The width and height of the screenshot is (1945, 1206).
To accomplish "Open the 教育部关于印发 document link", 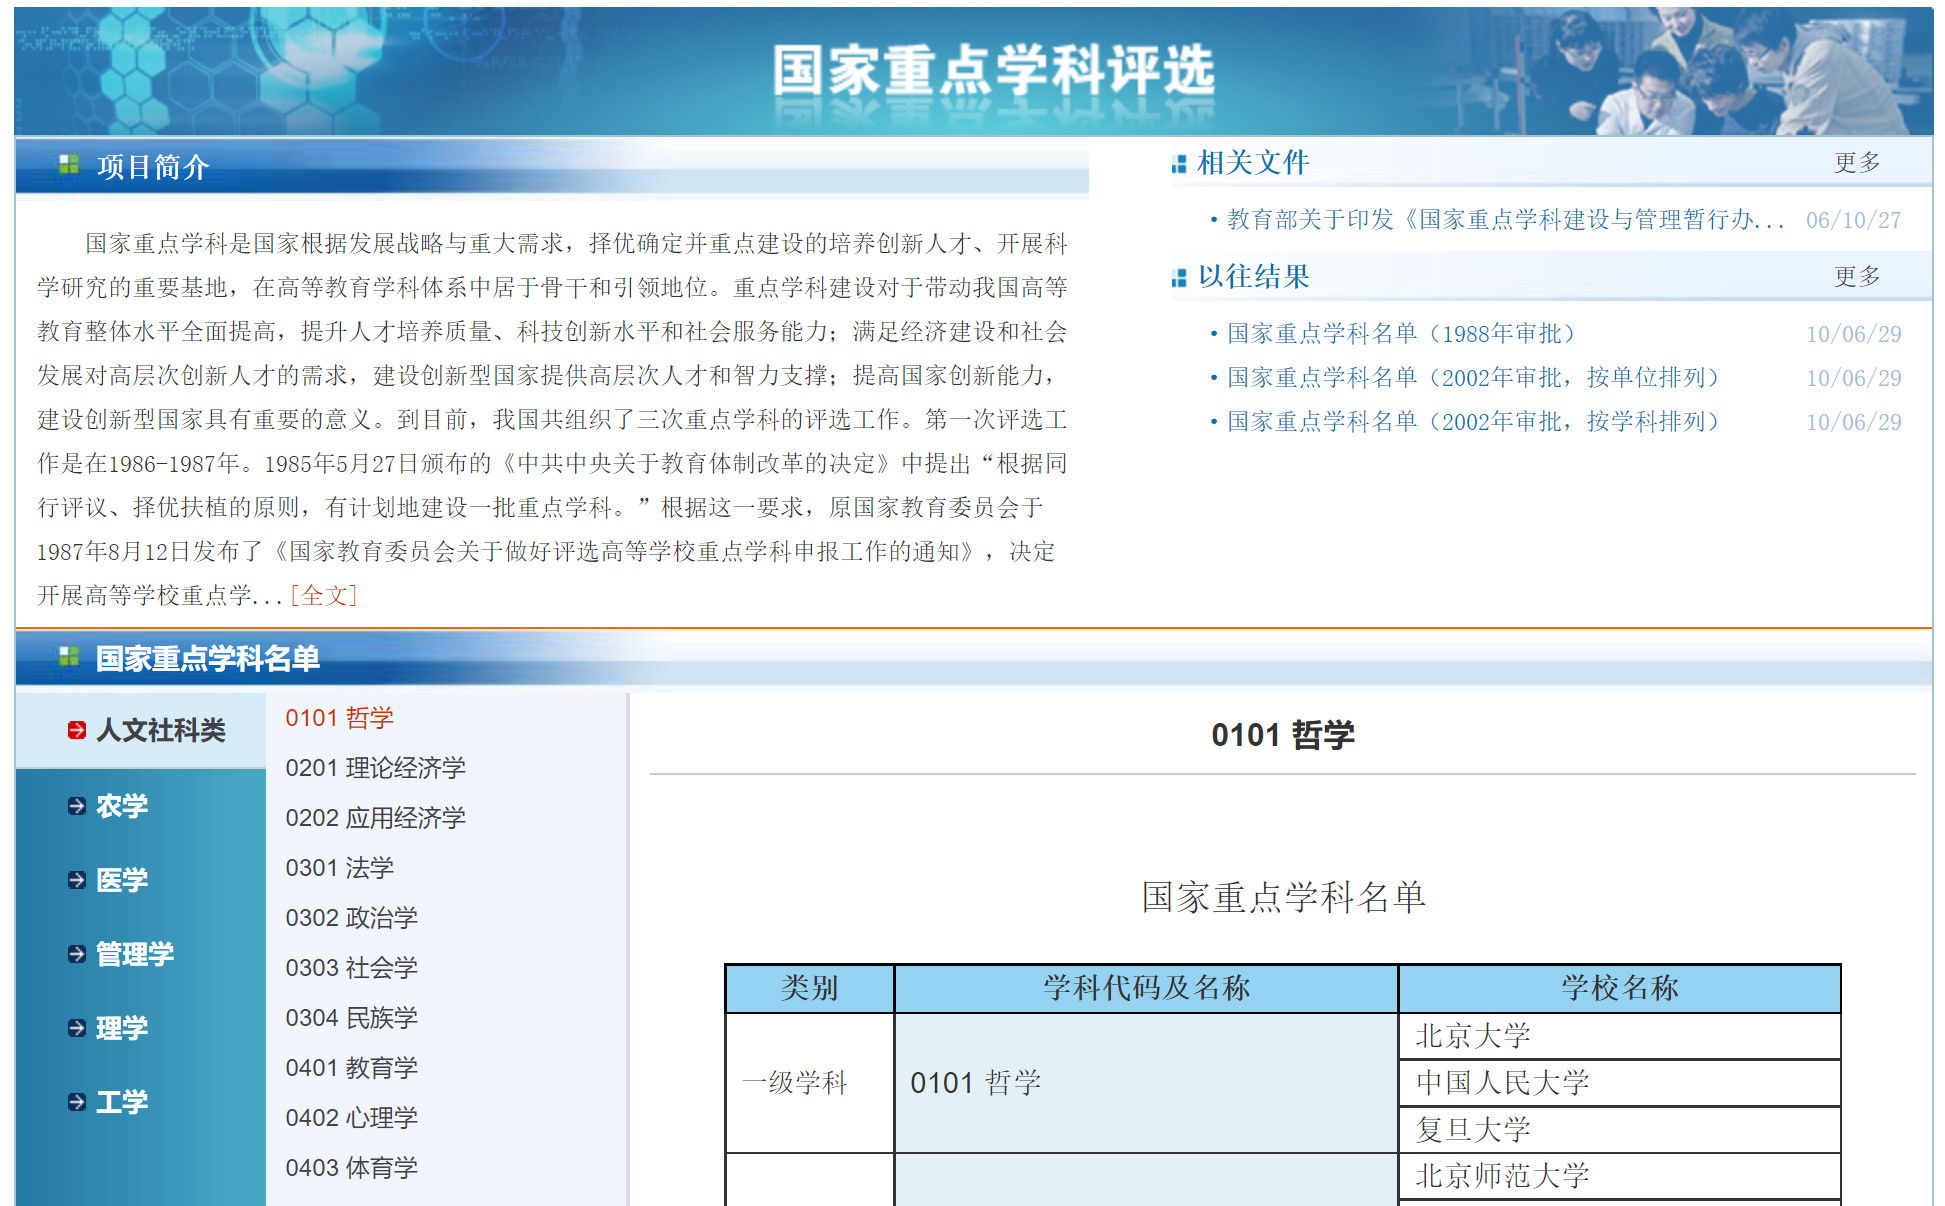I will [x=1505, y=220].
